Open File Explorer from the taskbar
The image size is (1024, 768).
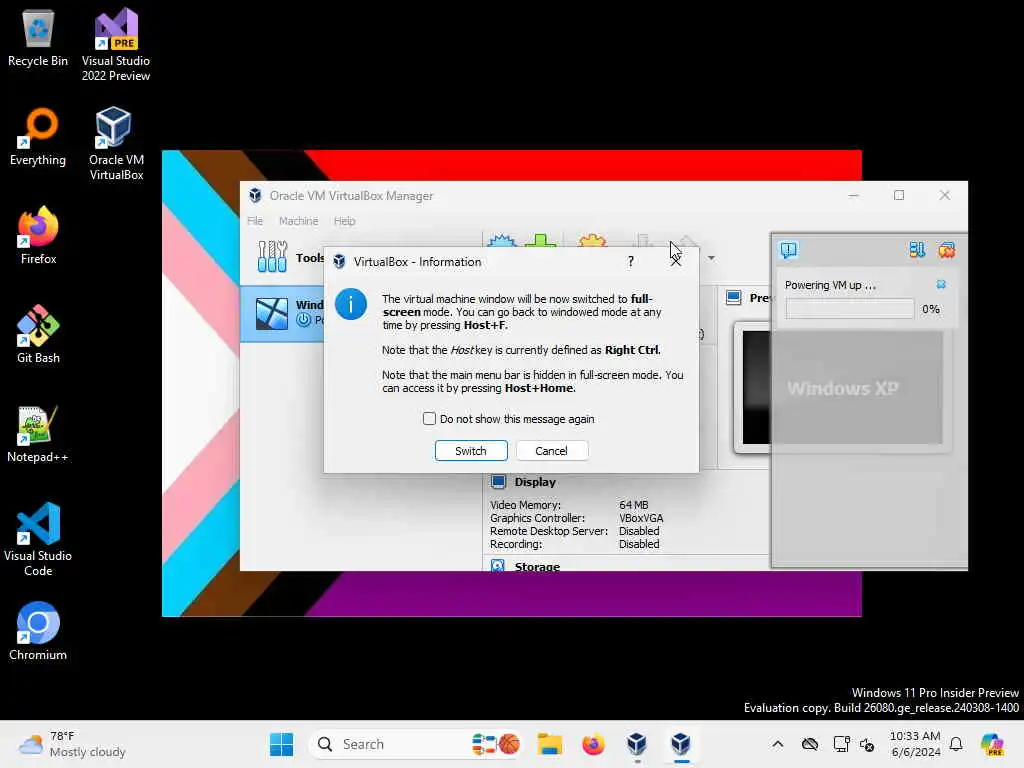point(549,744)
